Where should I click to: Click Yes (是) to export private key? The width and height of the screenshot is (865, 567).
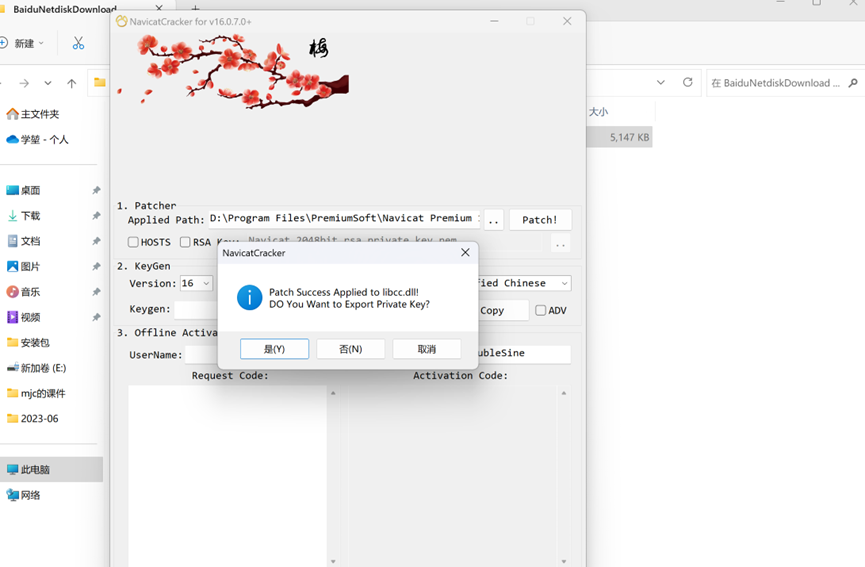[274, 349]
